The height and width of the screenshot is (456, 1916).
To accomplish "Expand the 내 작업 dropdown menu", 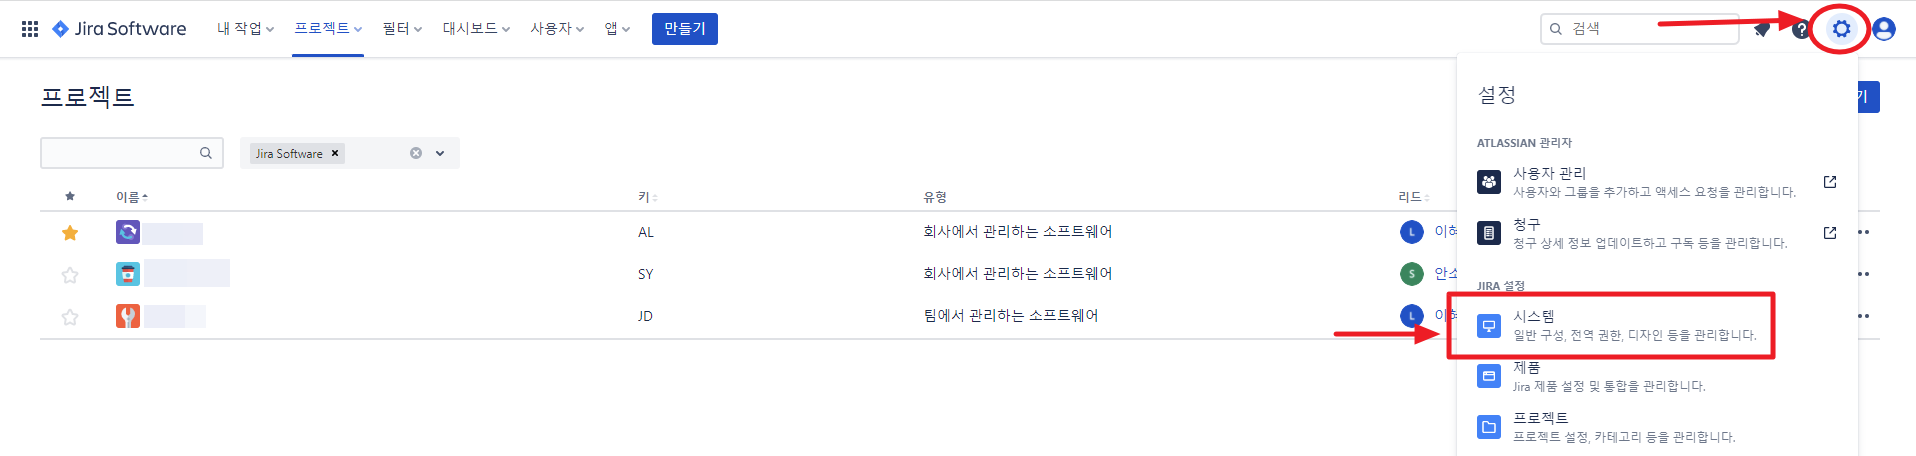I will pyautogui.click(x=245, y=29).
